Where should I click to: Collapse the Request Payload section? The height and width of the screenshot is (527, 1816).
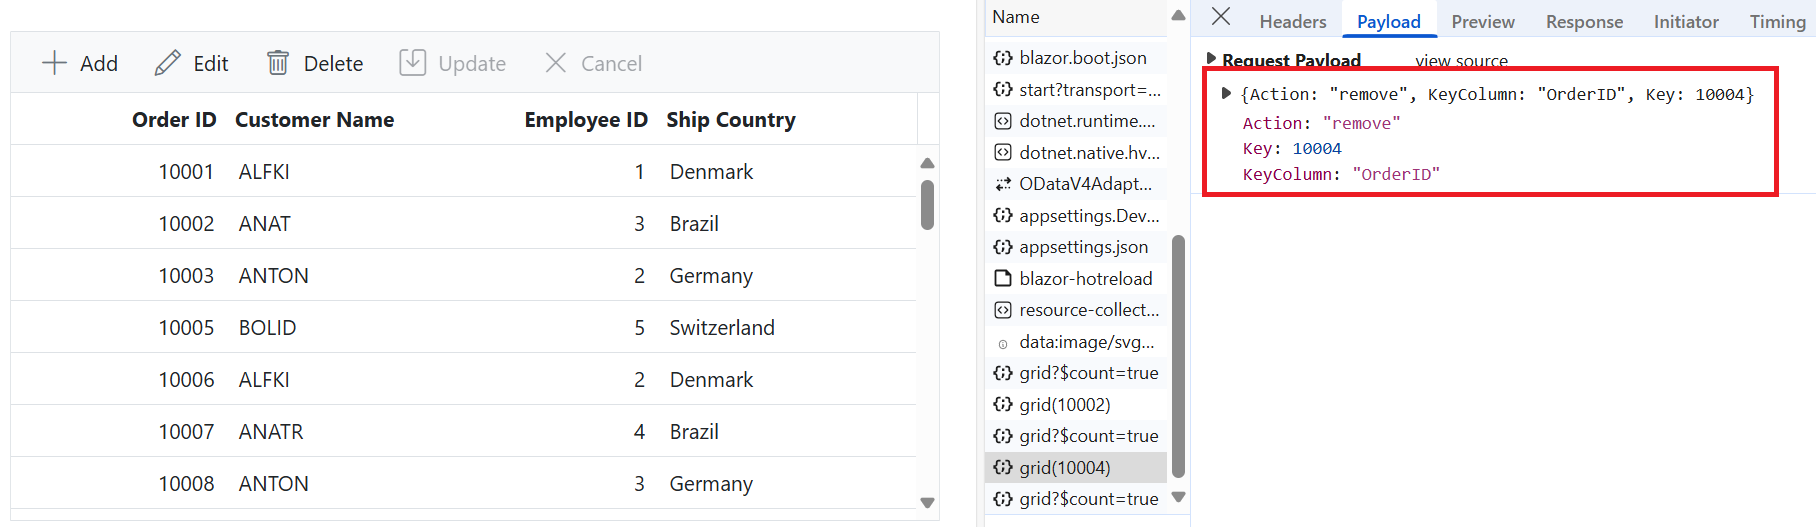[1212, 59]
